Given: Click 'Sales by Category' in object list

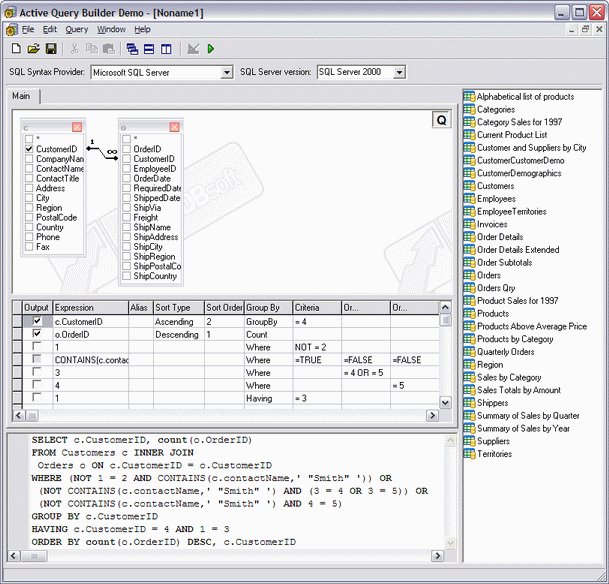Looking at the screenshot, I should (509, 377).
